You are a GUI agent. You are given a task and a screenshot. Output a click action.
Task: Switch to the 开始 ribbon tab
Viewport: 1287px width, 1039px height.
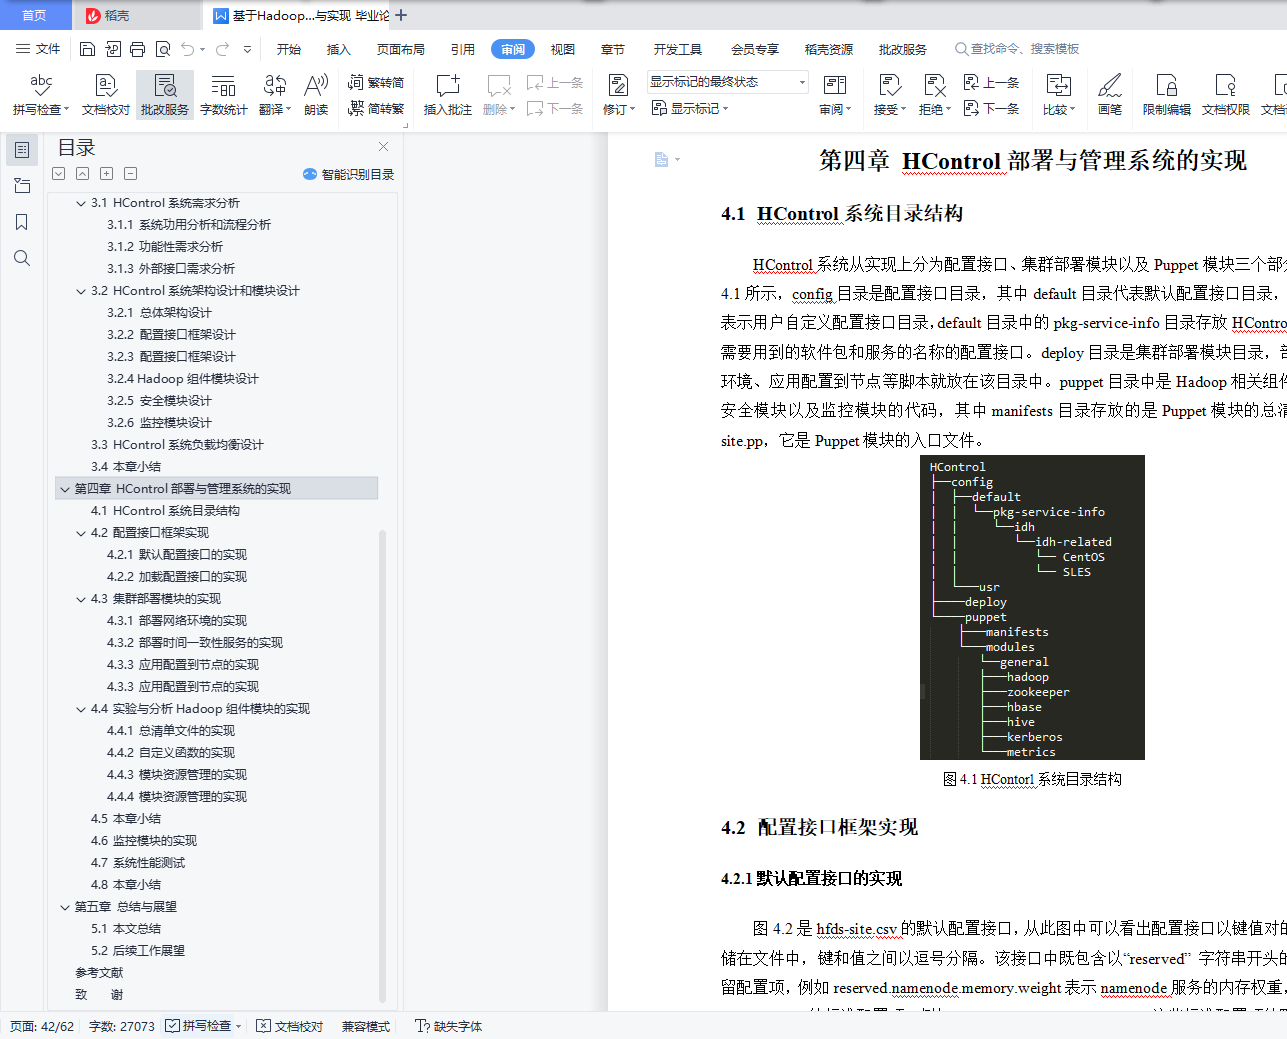[289, 49]
